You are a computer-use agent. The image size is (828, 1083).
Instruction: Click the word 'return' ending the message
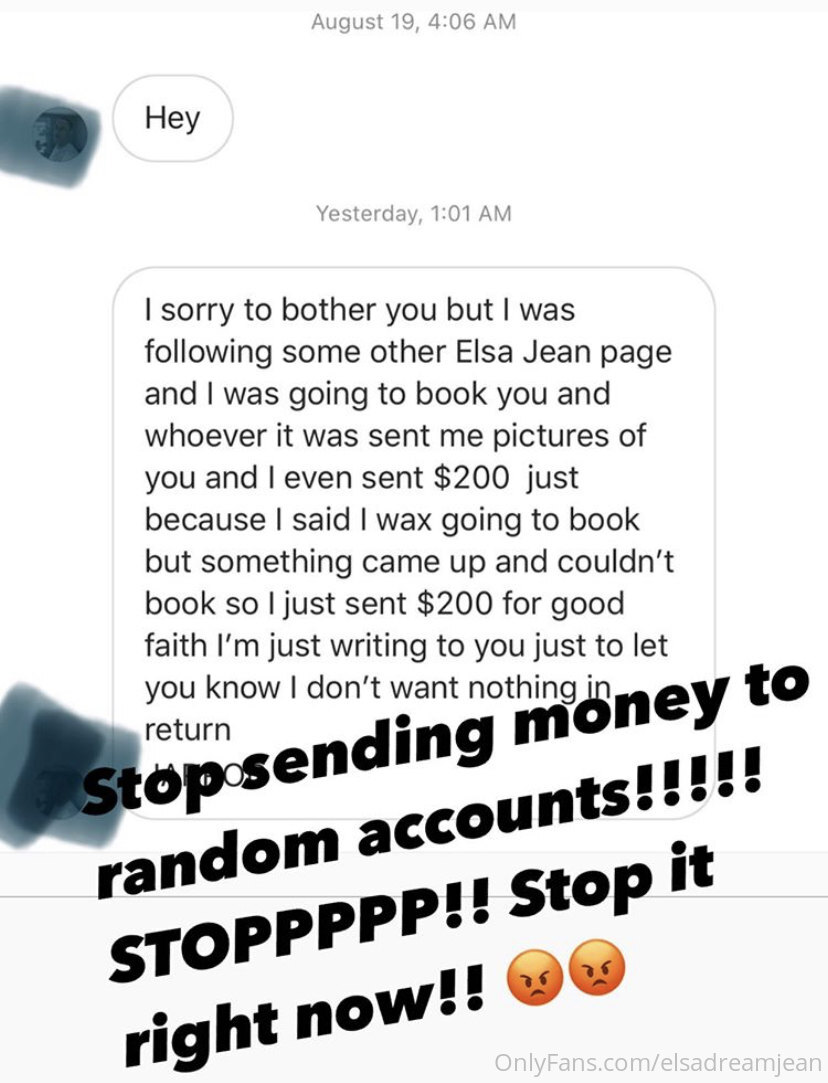point(187,730)
